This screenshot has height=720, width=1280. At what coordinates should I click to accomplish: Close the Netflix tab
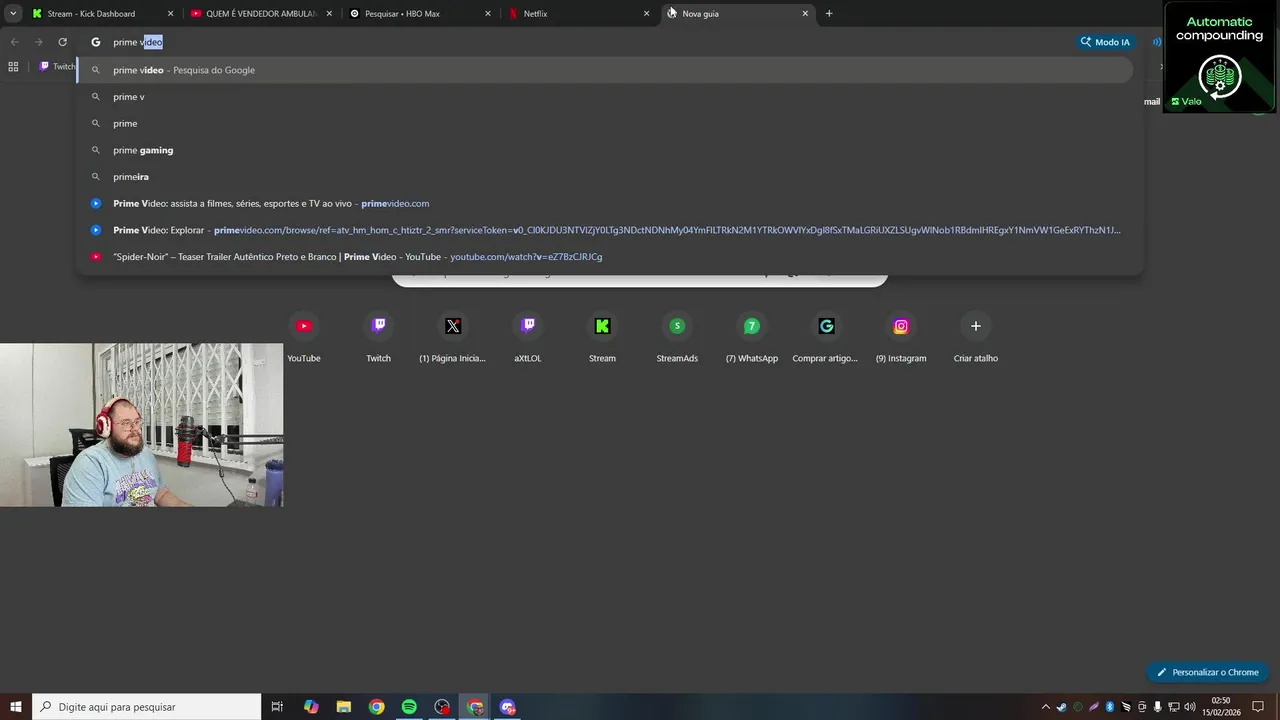coord(646,14)
